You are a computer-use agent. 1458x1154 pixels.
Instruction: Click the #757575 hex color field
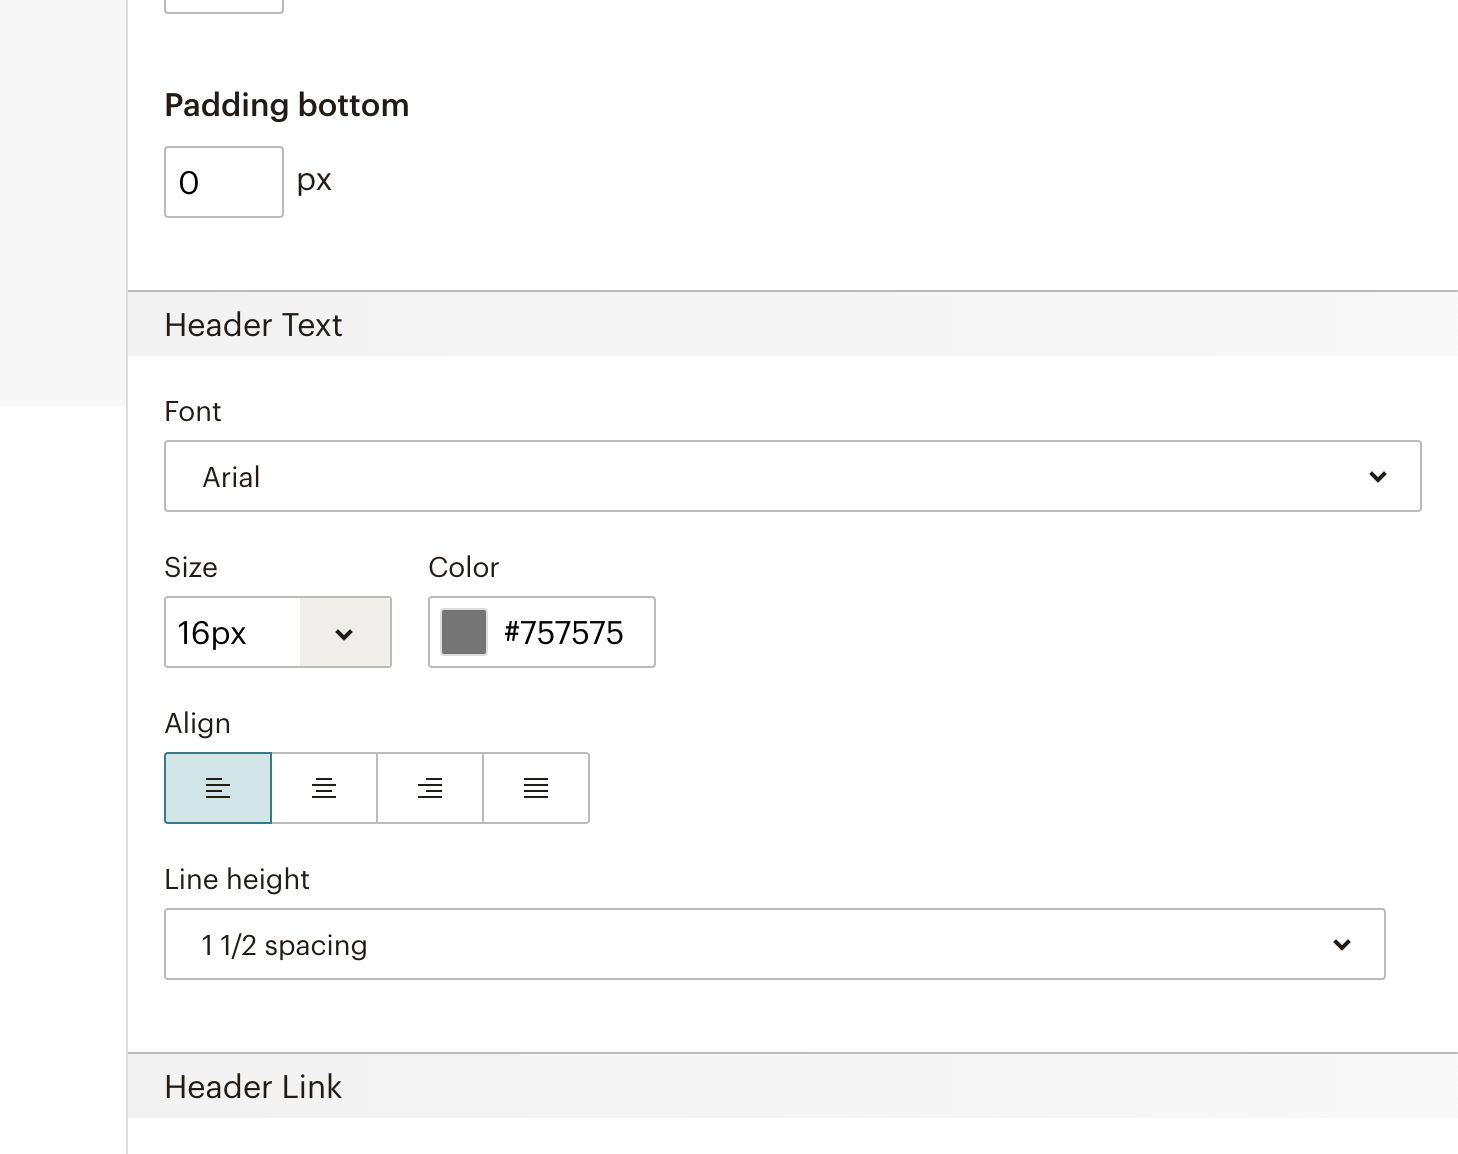[x=564, y=633]
